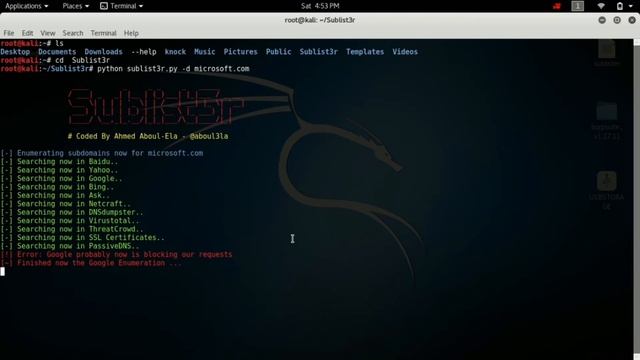Click the 'Public' directory name

click(x=278, y=52)
